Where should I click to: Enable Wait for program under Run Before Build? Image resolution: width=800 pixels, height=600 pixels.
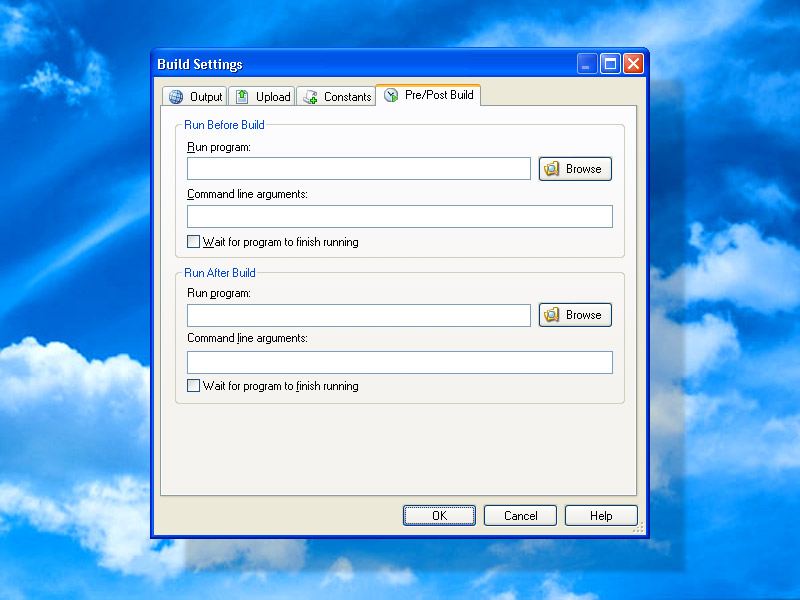193,241
